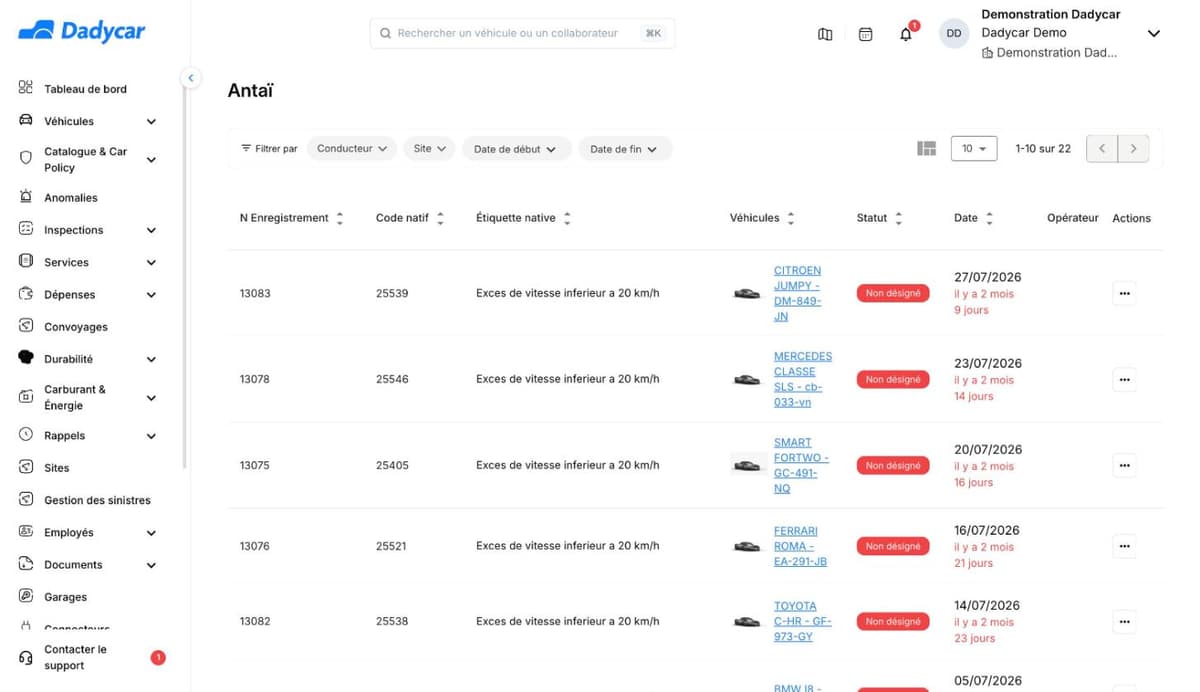Open the Garages page
The width and height of the screenshot is (1200, 692).
(x=65, y=597)
